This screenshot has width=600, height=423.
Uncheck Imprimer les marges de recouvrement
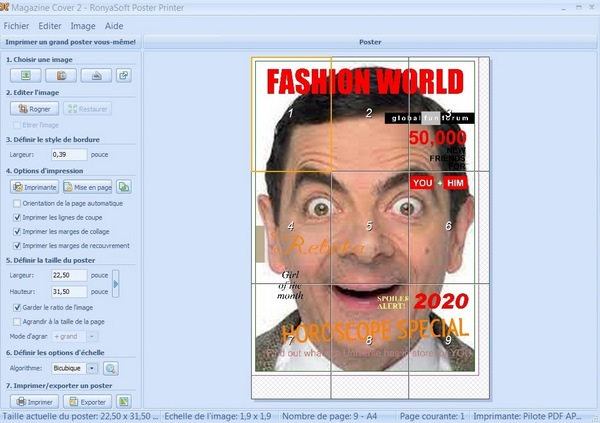[17, 246]
